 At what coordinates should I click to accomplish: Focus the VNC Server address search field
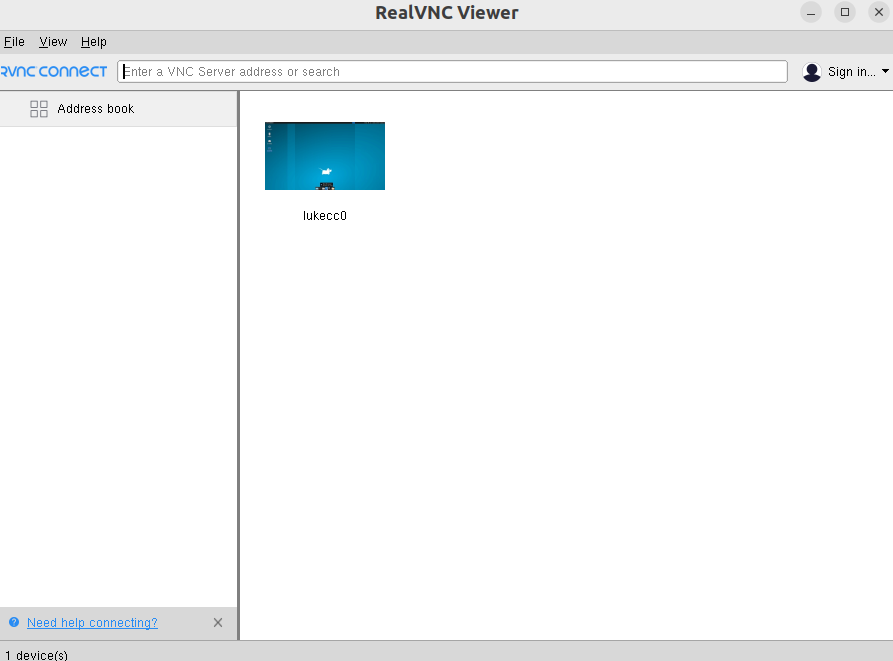pyautogui.click(x=452, y=72)
